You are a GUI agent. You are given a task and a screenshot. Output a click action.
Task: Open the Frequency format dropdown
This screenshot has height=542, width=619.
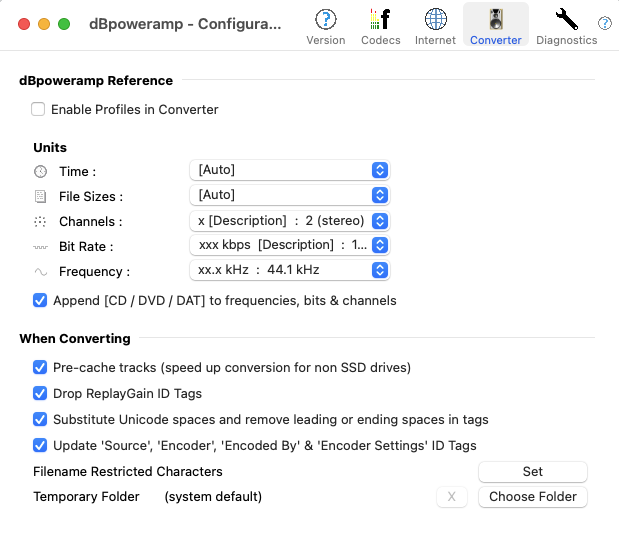point(289,270)
